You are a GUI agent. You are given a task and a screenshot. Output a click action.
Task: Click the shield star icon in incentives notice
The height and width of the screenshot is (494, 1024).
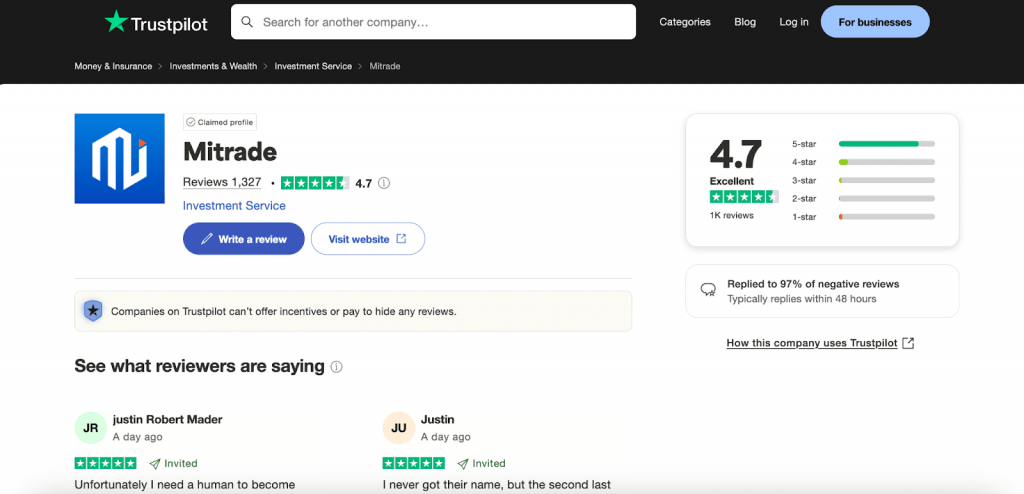coord(93,311)
